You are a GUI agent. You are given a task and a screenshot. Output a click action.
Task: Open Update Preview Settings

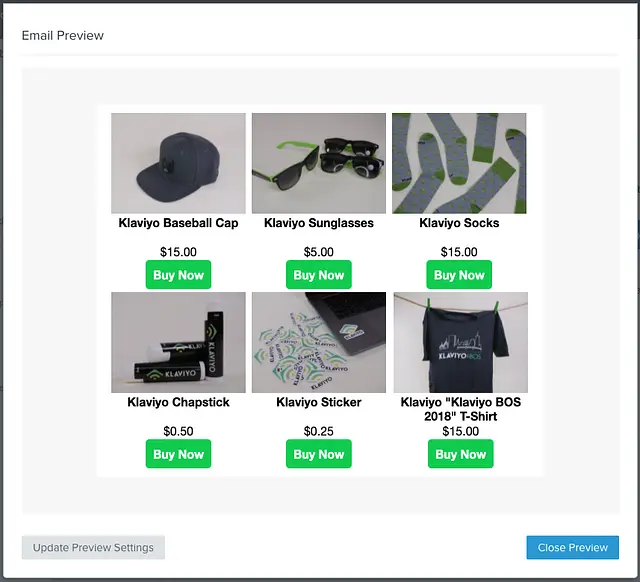(x=93, y=548)
